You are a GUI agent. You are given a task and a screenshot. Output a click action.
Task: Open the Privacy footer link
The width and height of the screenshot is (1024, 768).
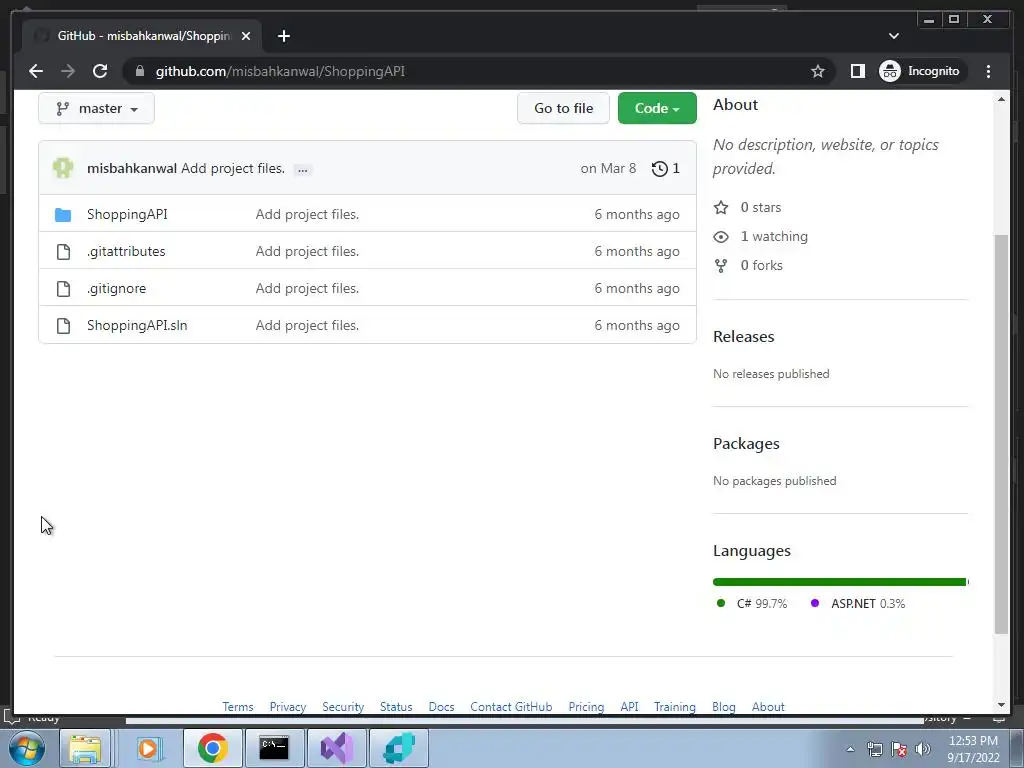click(x=288, y=707)
